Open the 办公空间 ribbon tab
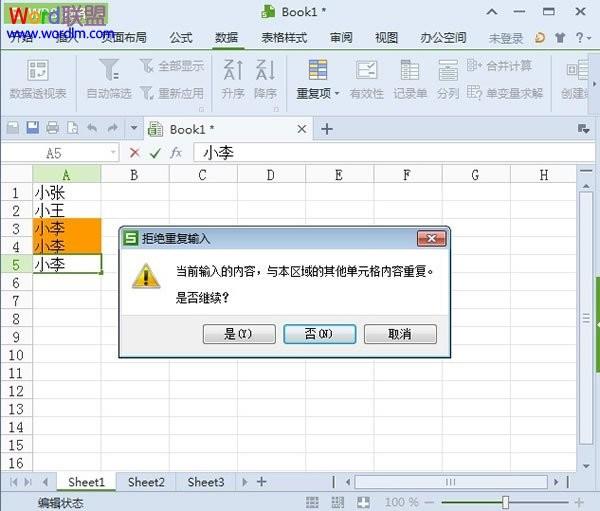 (x=443, y=38)
